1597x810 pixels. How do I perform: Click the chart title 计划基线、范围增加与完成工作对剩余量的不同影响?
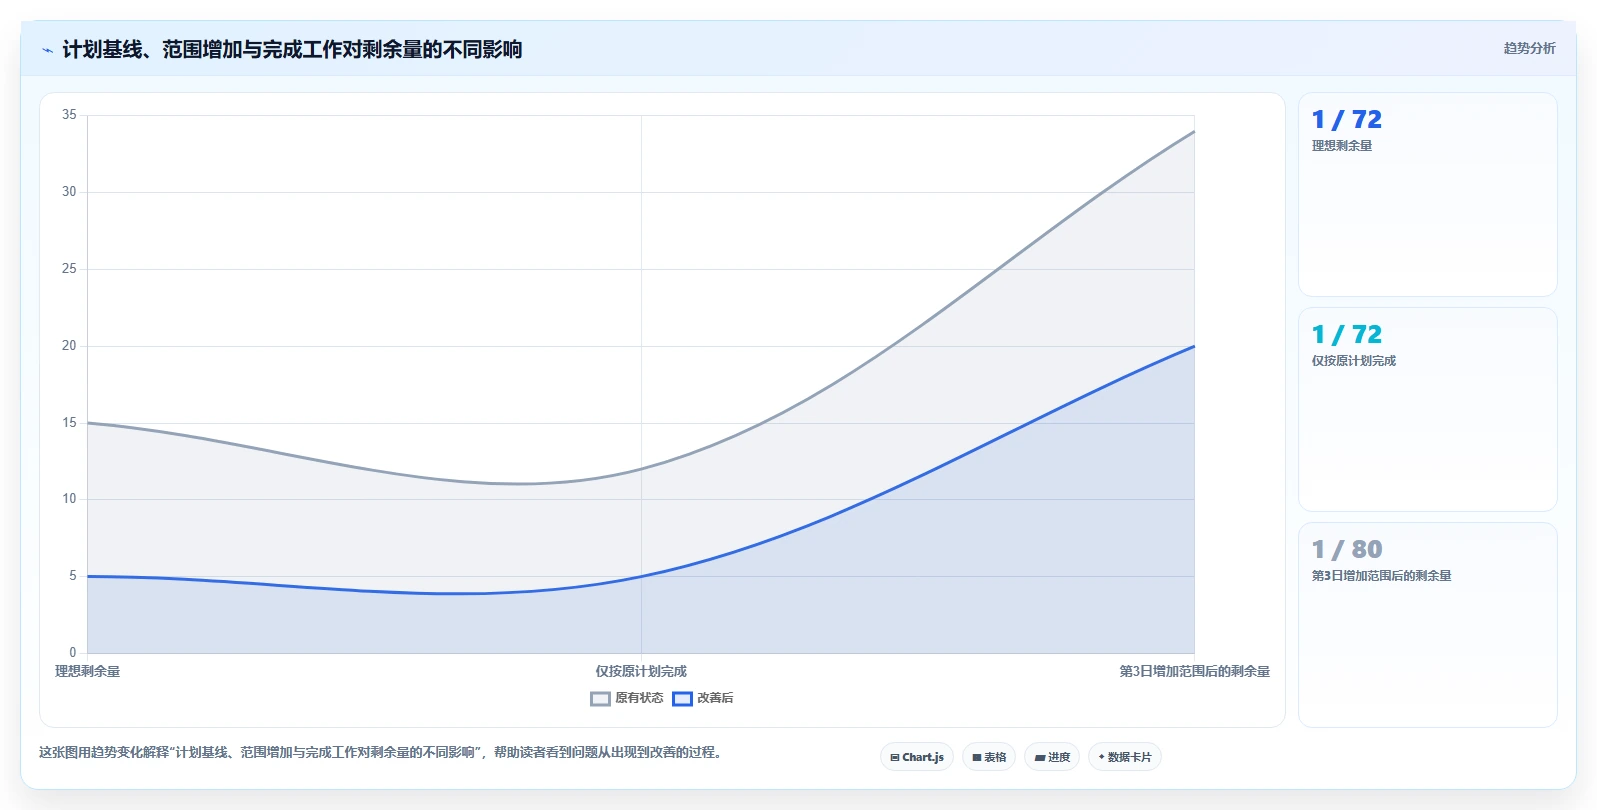click(292, 50)
